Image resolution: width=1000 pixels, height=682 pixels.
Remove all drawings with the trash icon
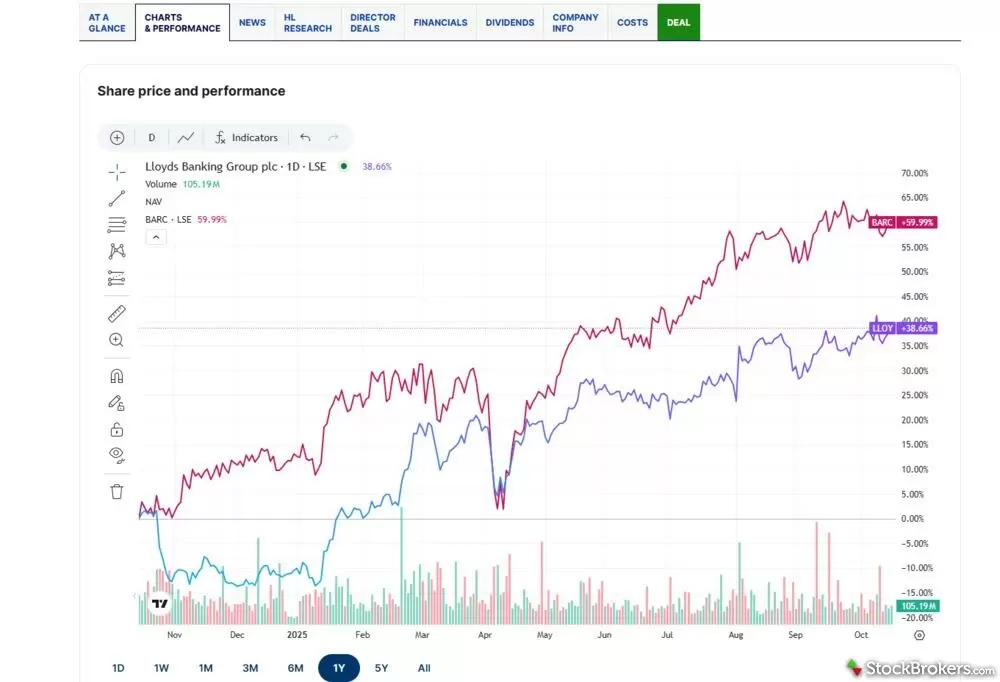[116, 490]
